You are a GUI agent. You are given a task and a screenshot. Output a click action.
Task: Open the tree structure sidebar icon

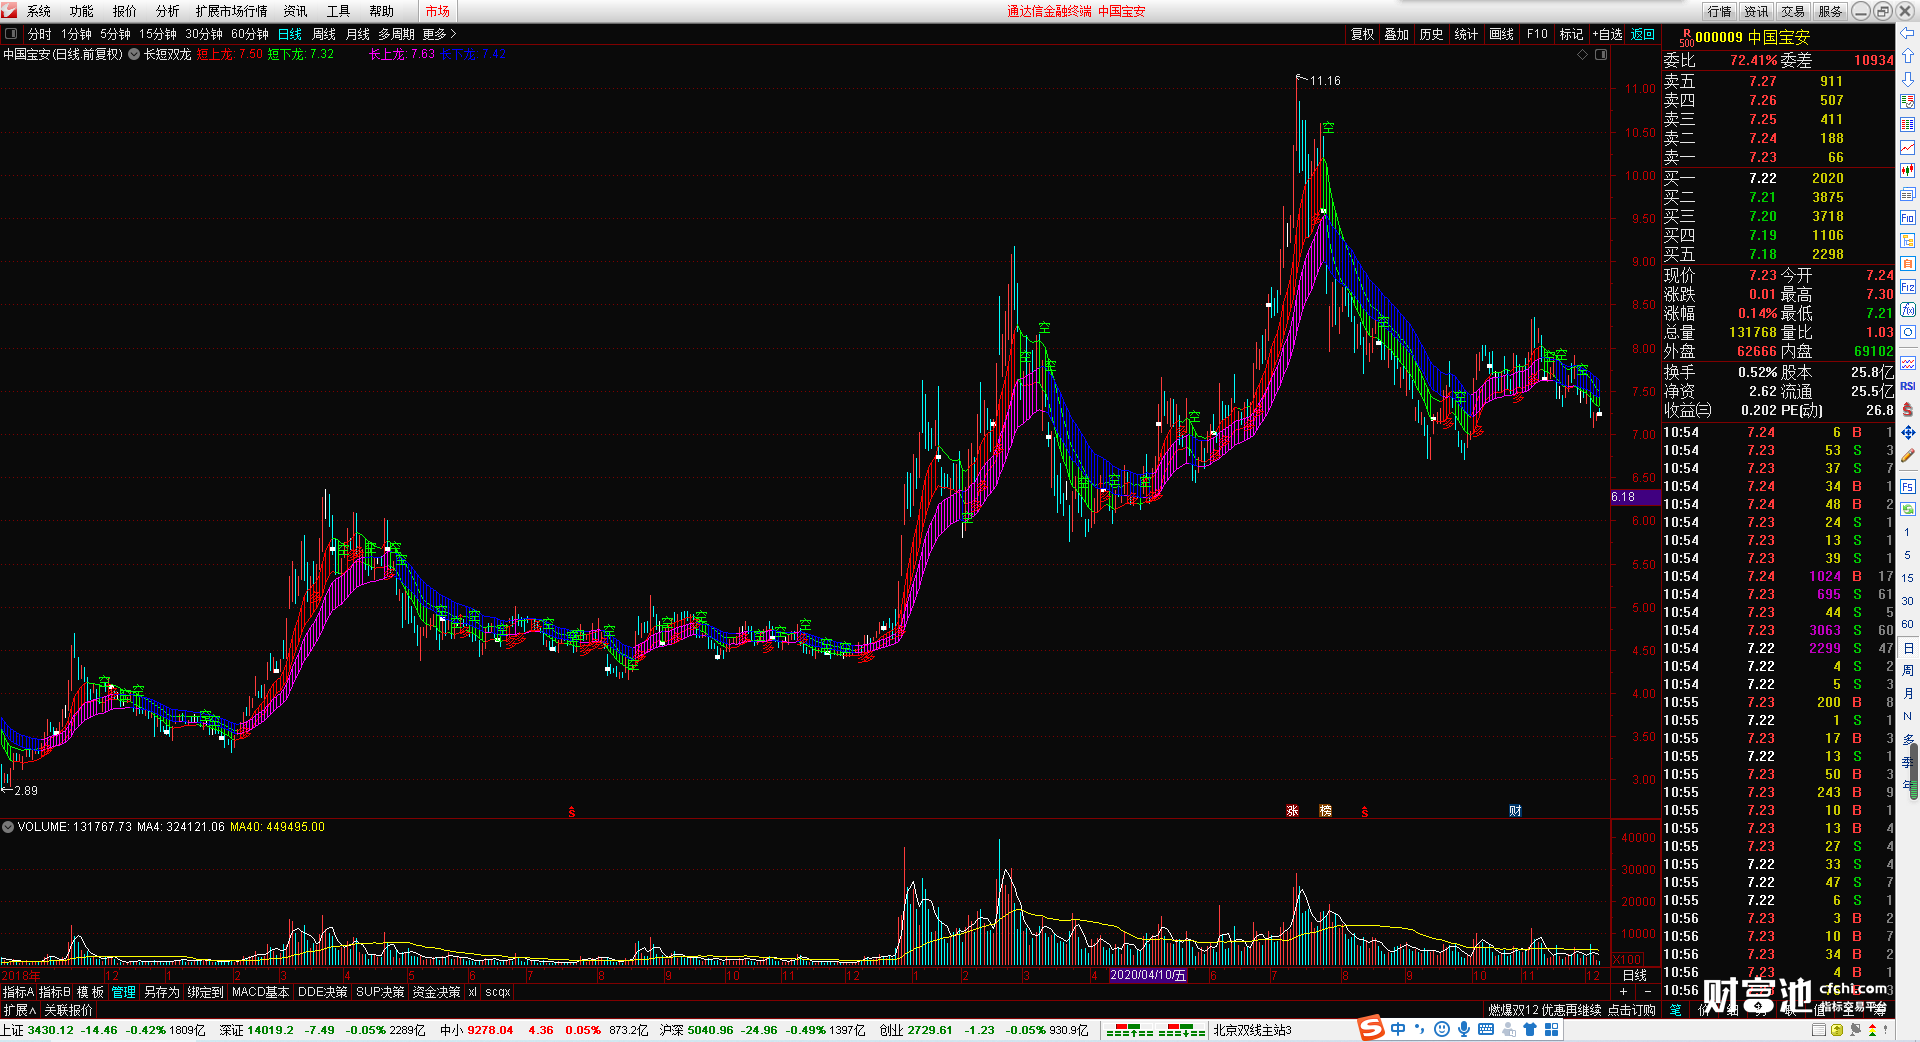(x=1908, y=241)
